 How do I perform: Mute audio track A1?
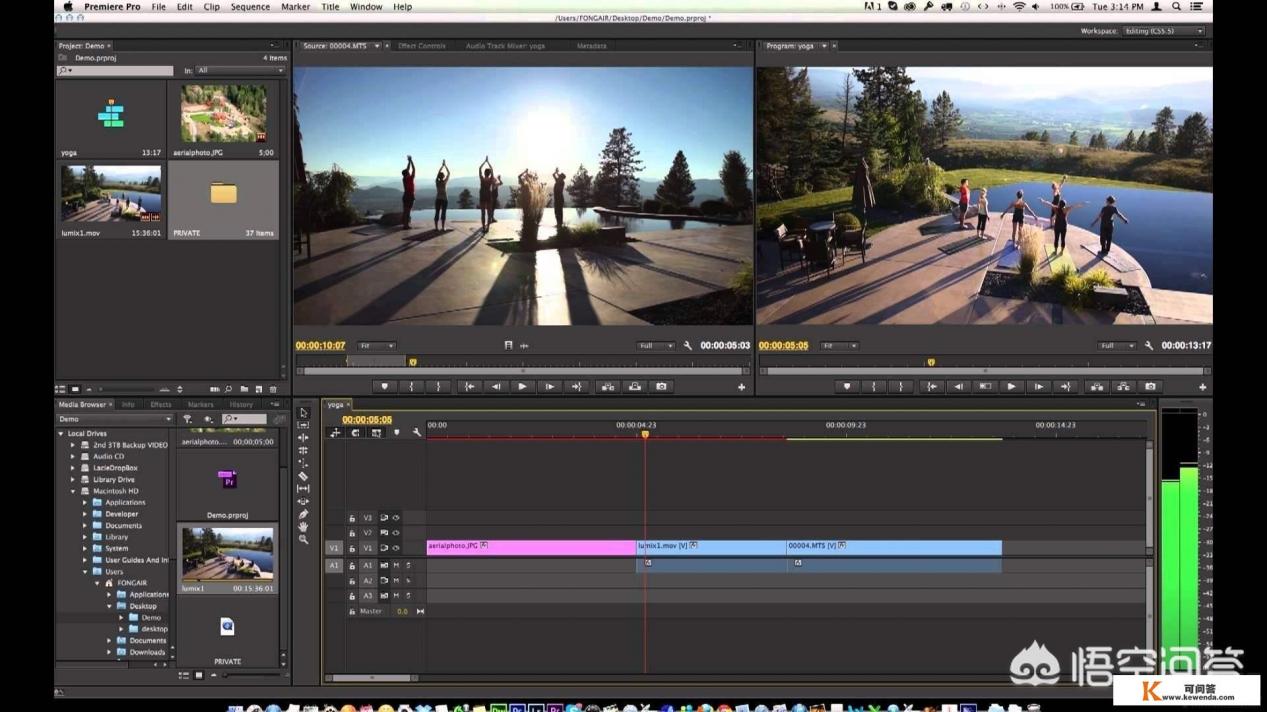(395, 565)
